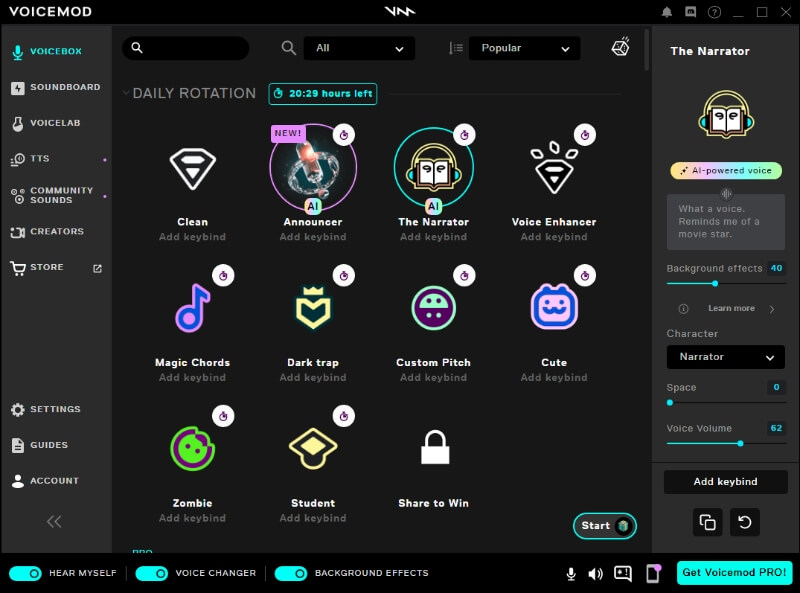Select the Voice Enhancer voice
Viewport: 800px width, 593px height.
tap(554, 168)
